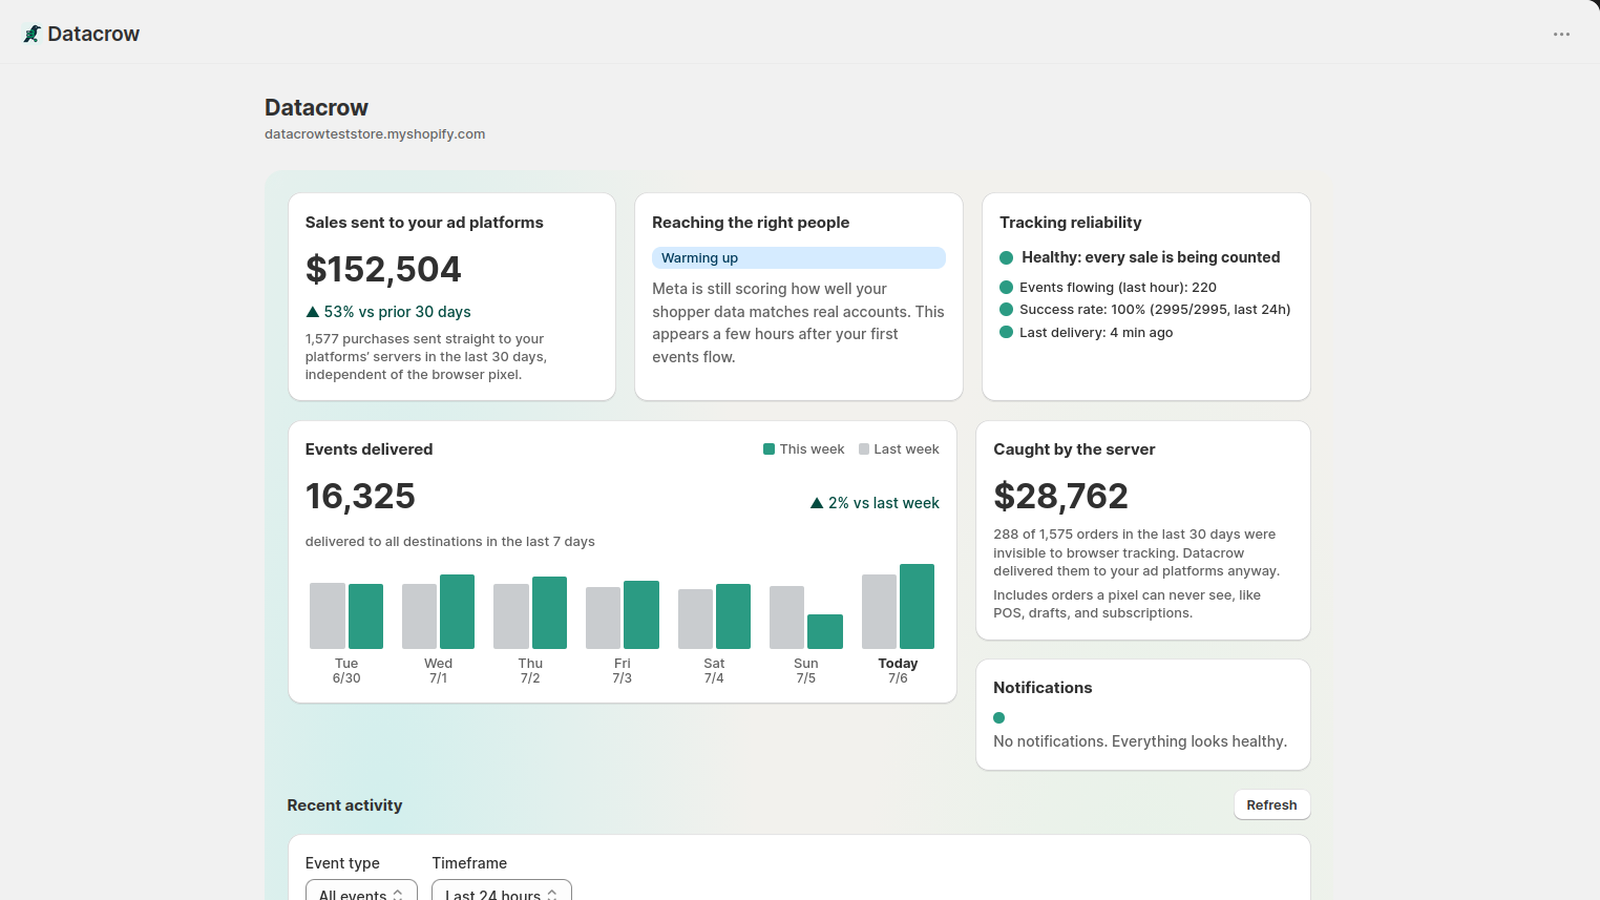Click the green Healthy status dot

tap(1006, 258)
